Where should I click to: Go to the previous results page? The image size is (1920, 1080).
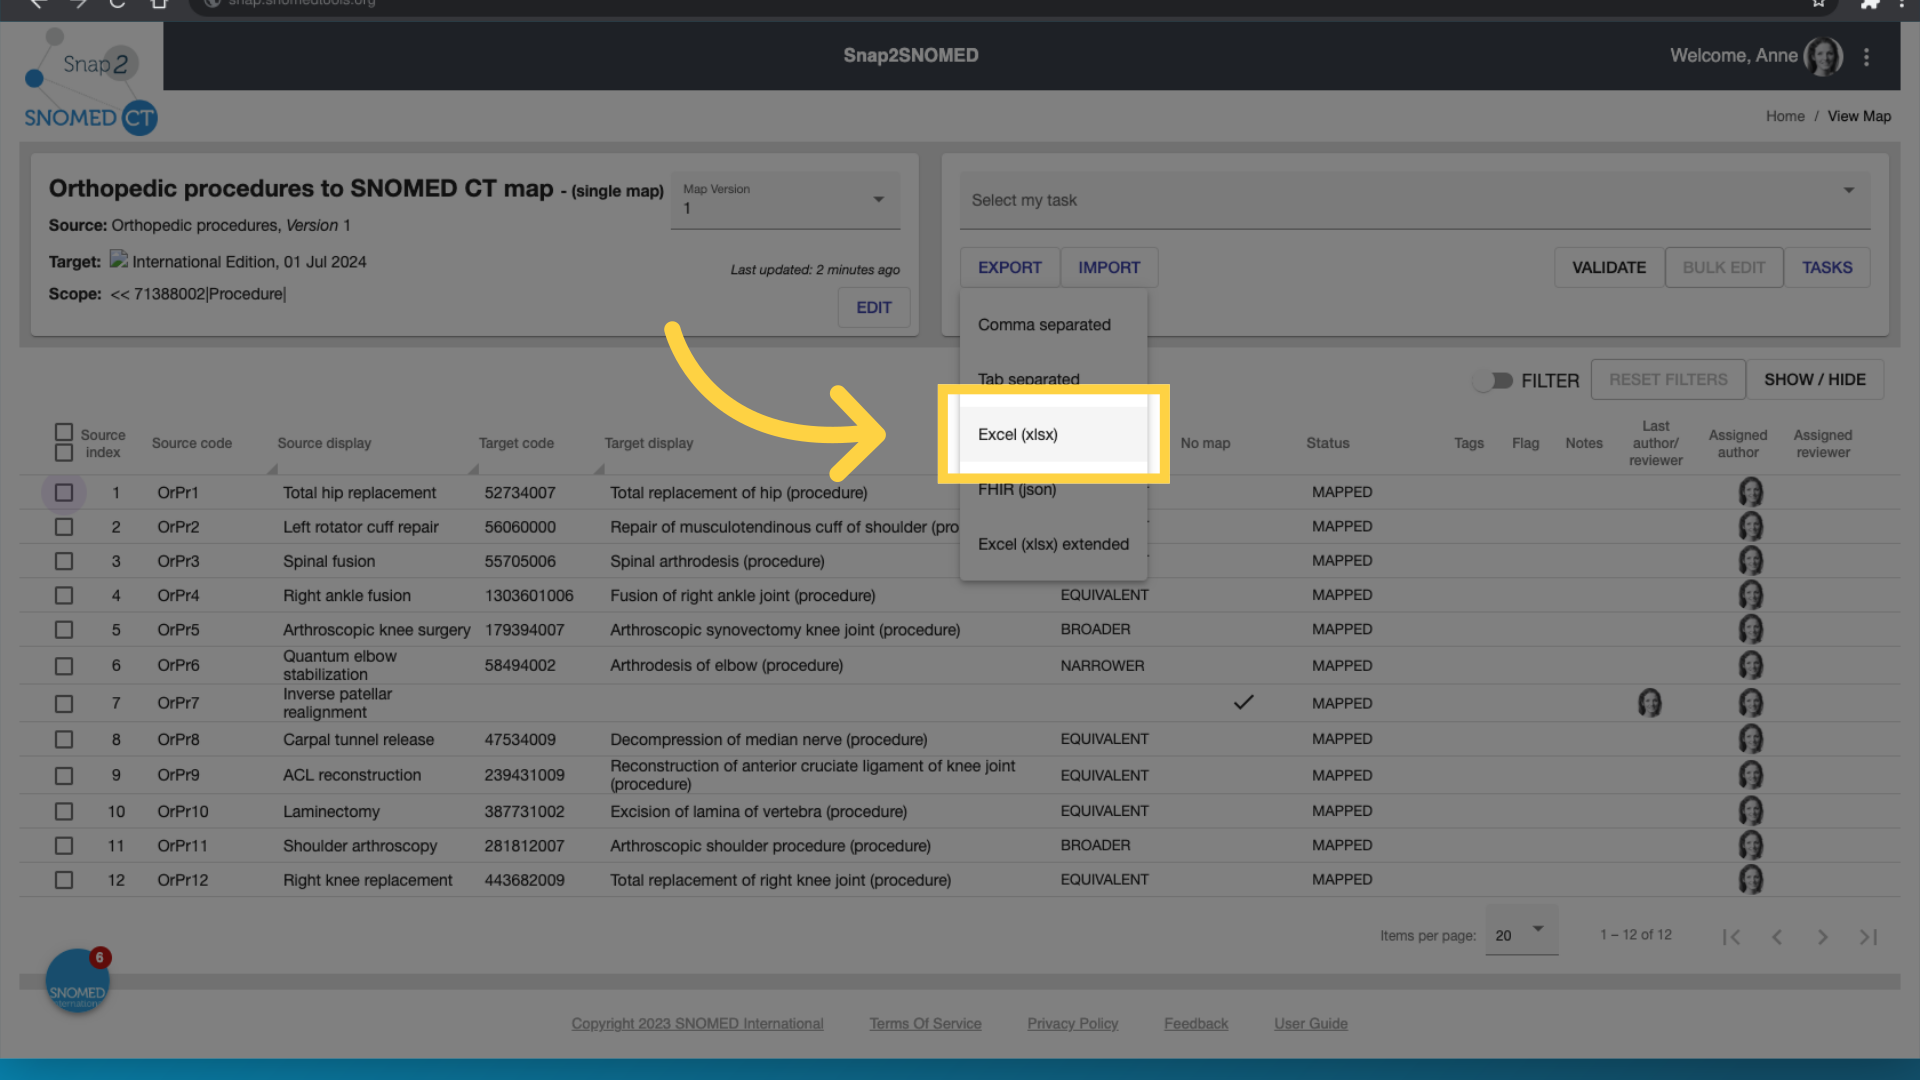point(1777,937)
